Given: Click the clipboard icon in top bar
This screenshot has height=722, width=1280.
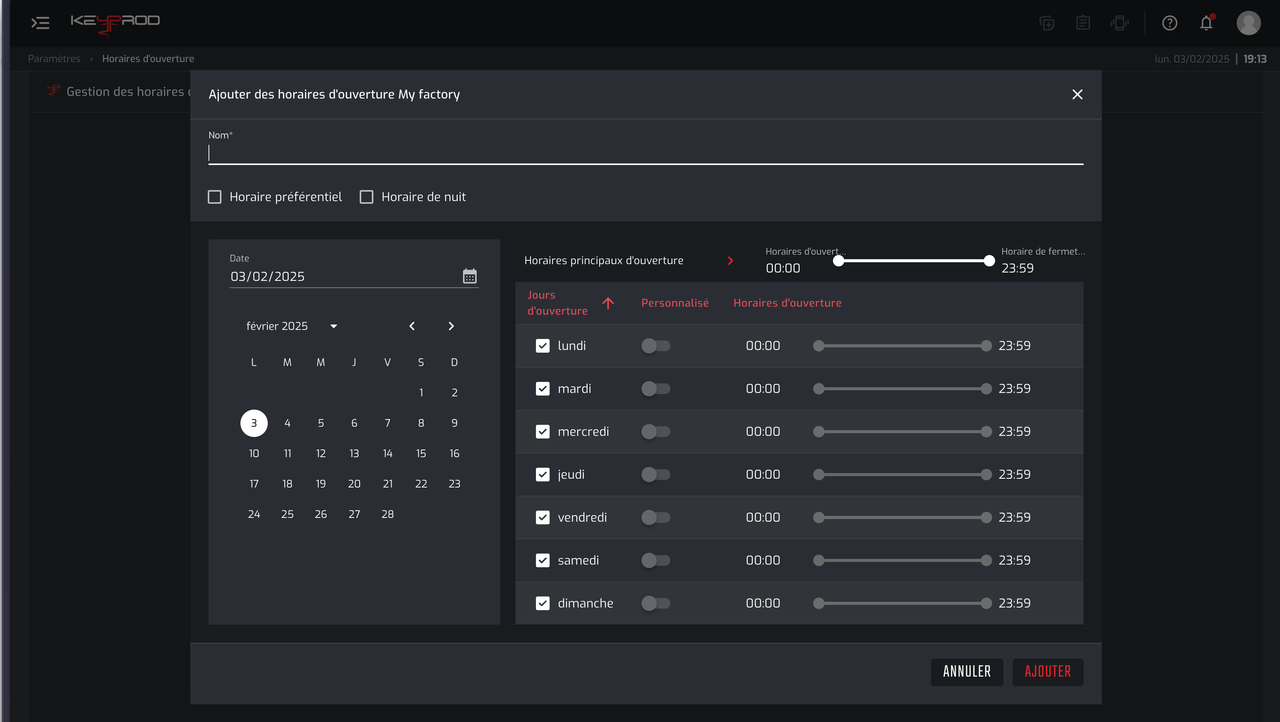Looking at the screenshot, I should [1083, 23].
